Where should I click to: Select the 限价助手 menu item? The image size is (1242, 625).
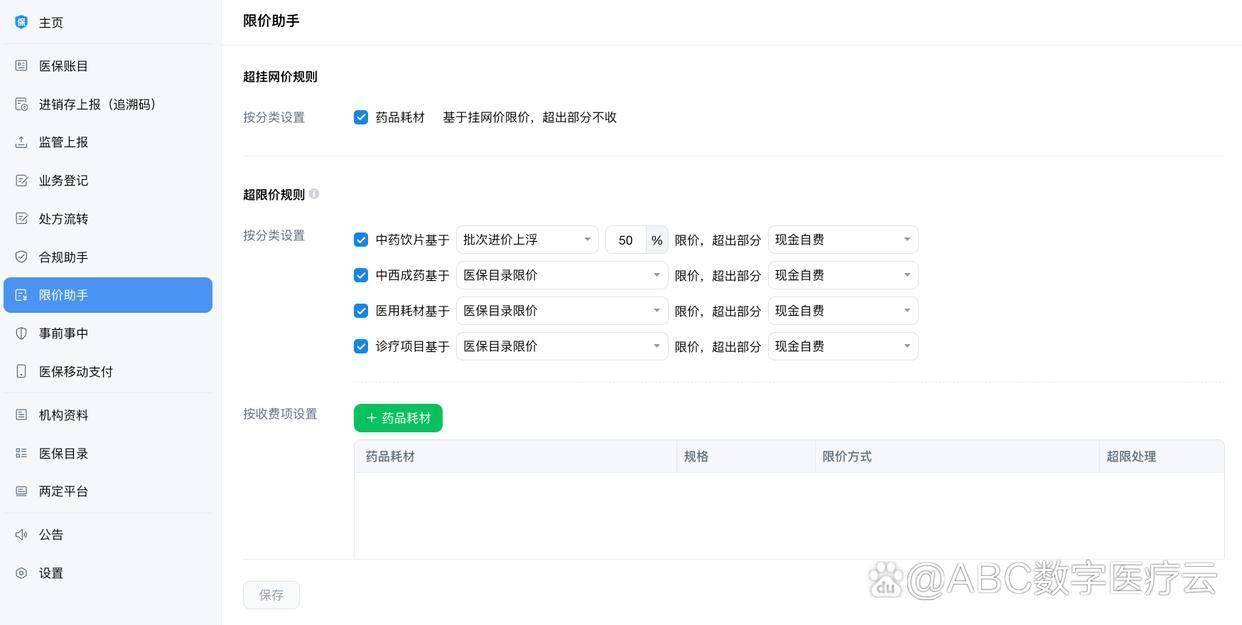108,295
